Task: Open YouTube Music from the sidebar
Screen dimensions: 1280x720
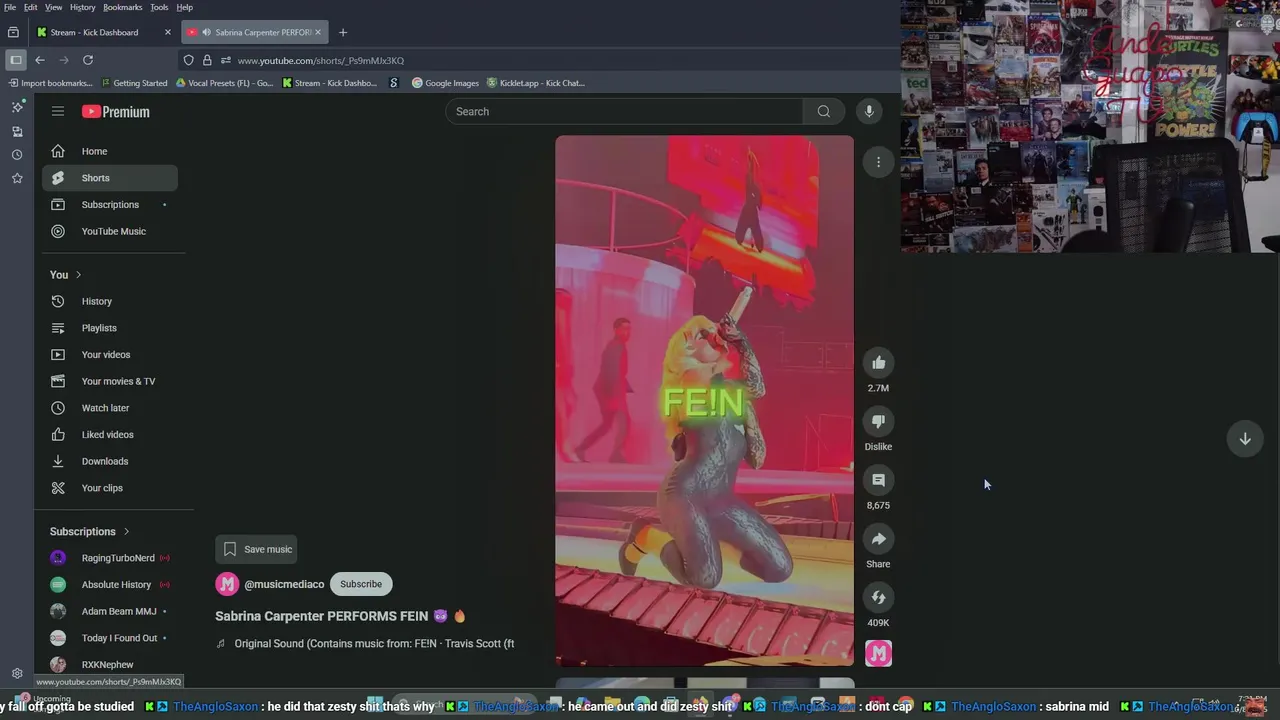Action: [110, 231]
